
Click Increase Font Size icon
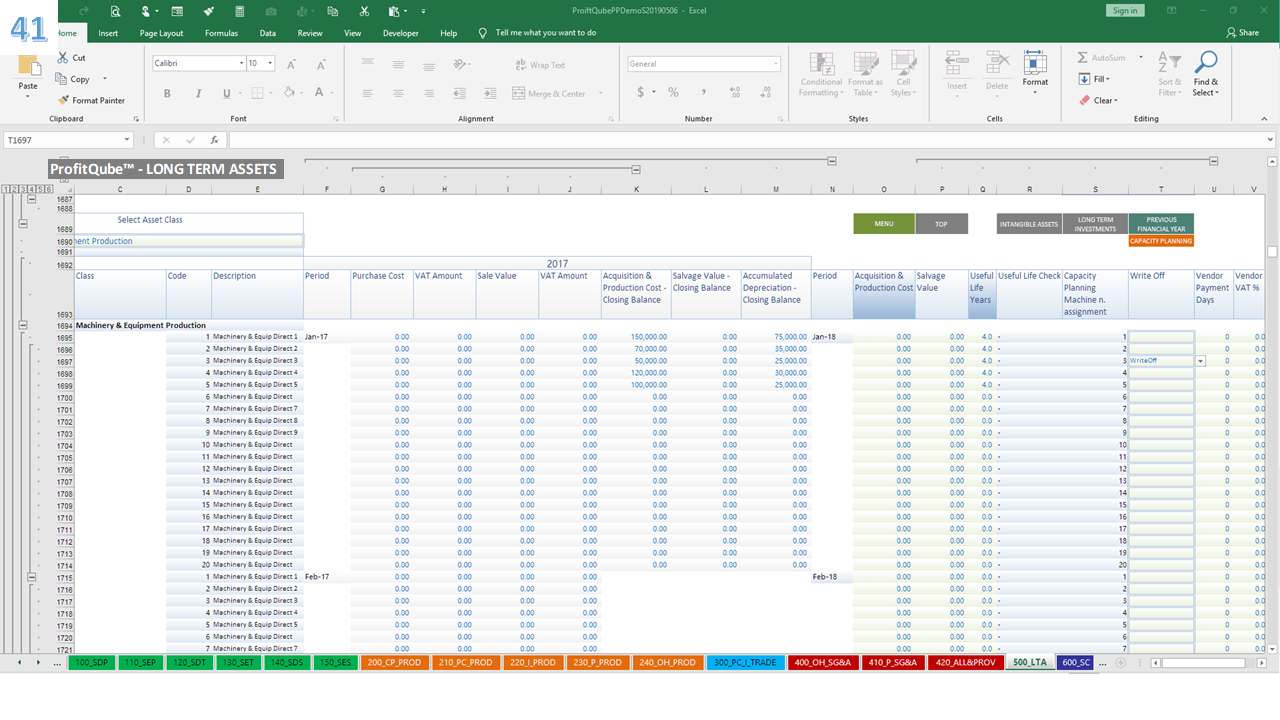tap(292, 64)
